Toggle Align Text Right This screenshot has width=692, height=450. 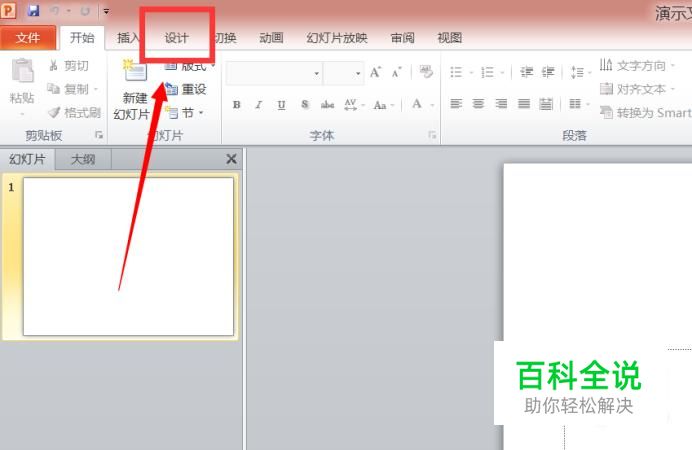point(501,104)
